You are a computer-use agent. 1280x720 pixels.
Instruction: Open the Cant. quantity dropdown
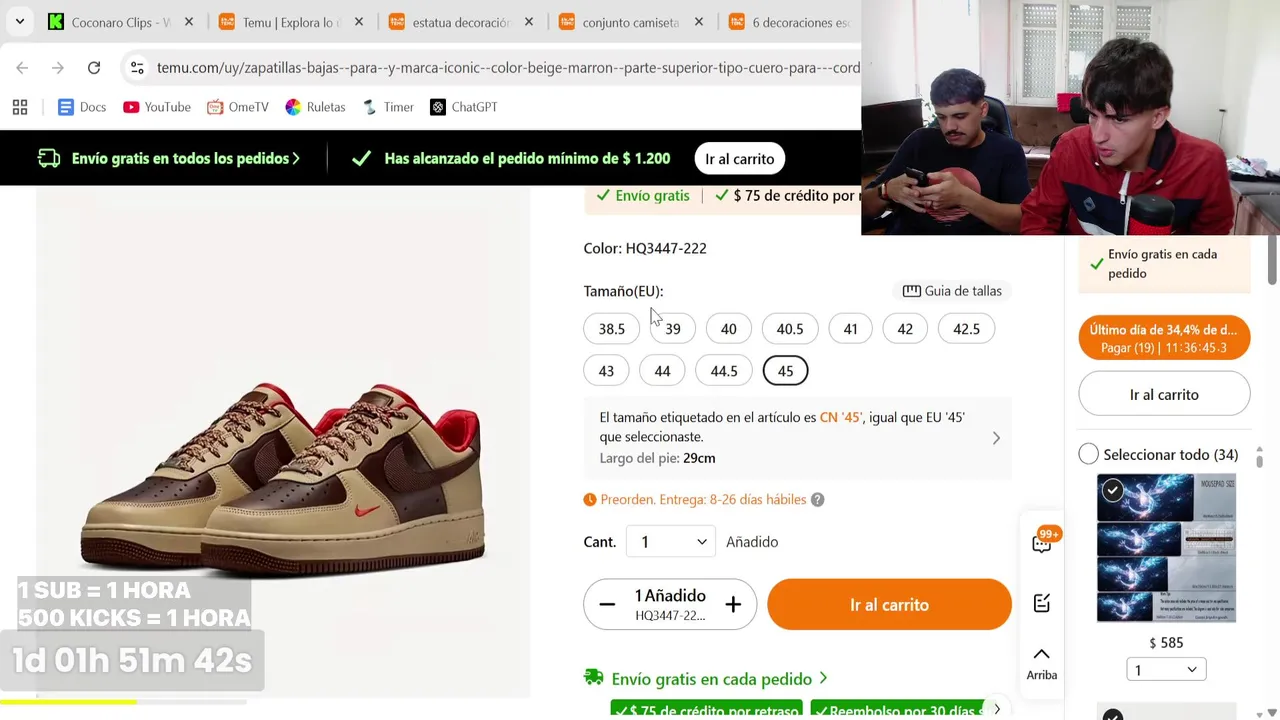coord(671,542)
